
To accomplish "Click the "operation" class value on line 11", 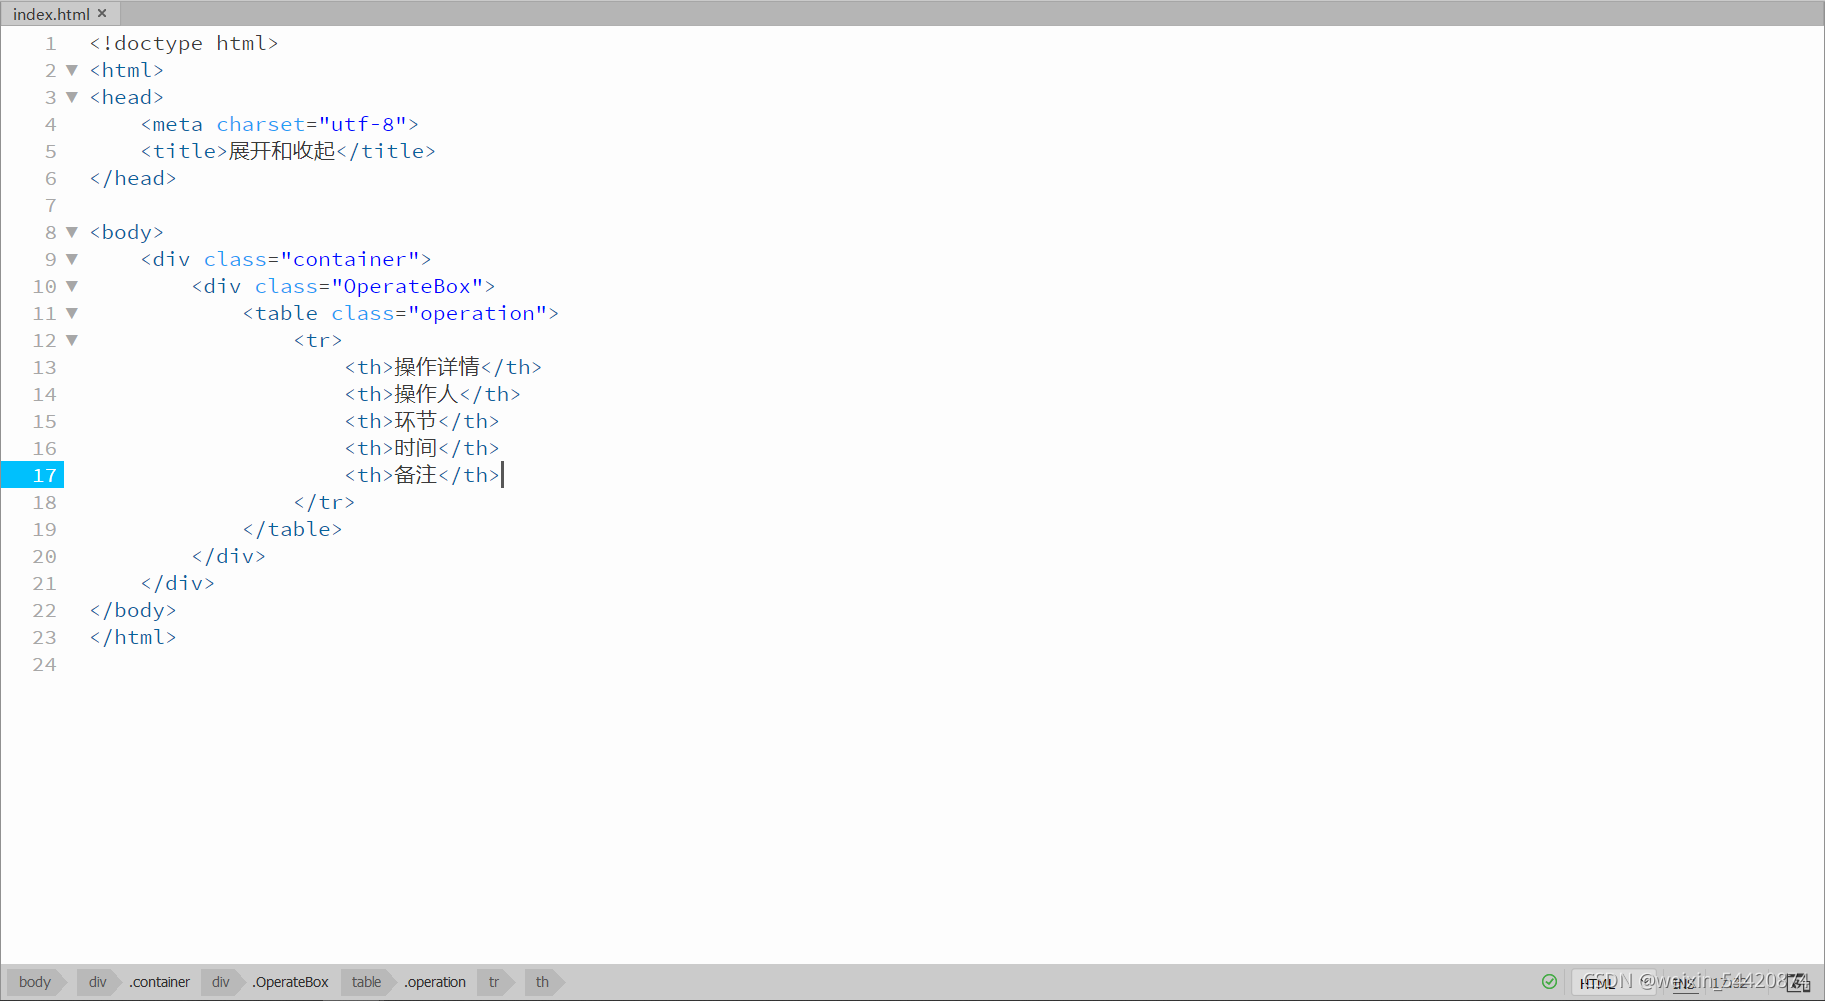I will pyautogui.click(x=478, y=313).
